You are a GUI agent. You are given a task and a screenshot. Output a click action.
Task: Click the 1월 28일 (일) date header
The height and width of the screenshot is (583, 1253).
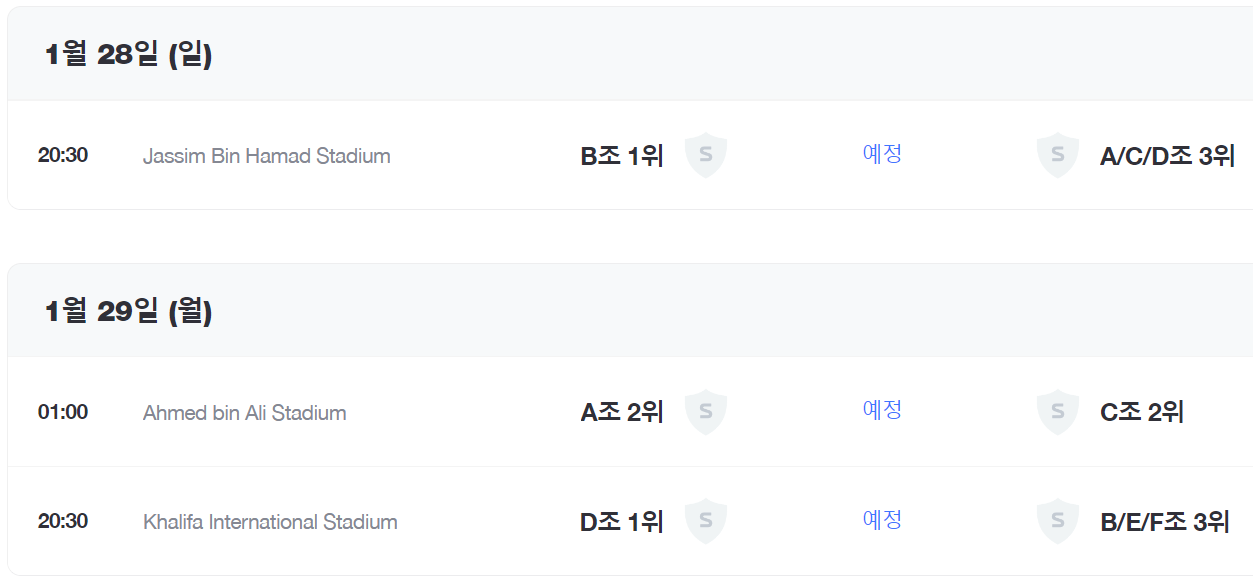129,55
